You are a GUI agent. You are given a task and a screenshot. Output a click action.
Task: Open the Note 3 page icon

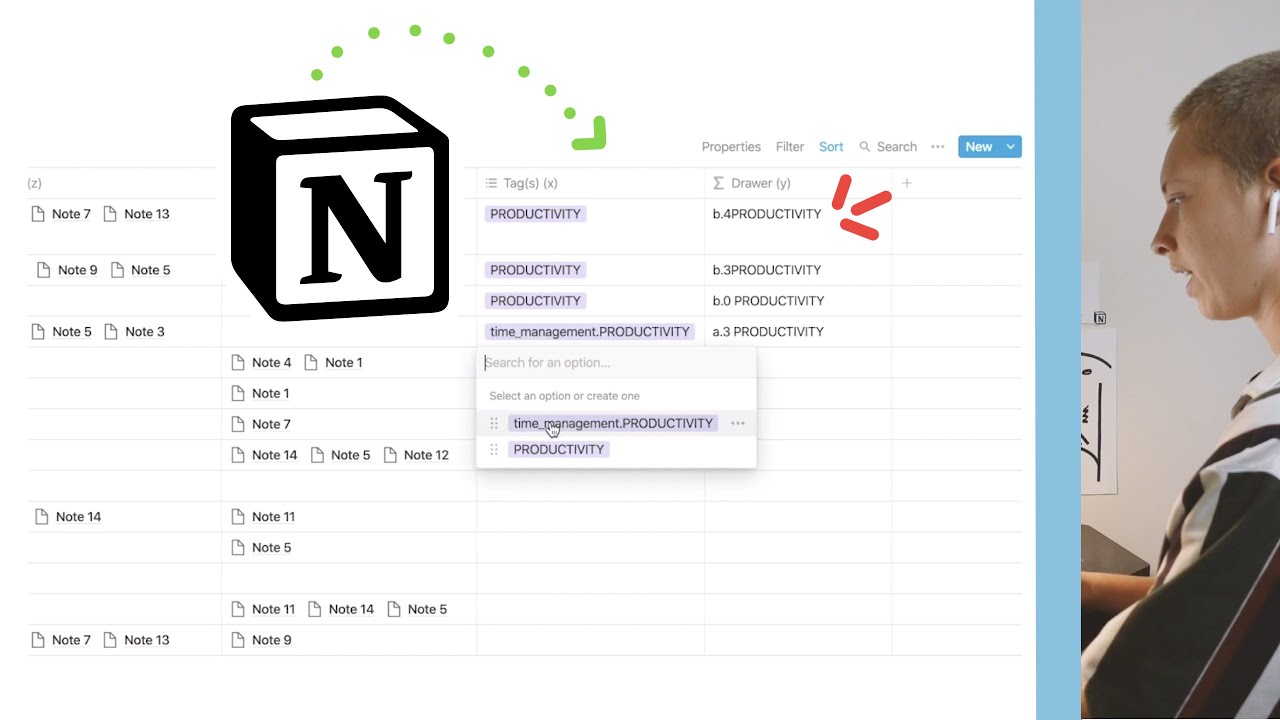pyautogui.click(x=111, y=331)
